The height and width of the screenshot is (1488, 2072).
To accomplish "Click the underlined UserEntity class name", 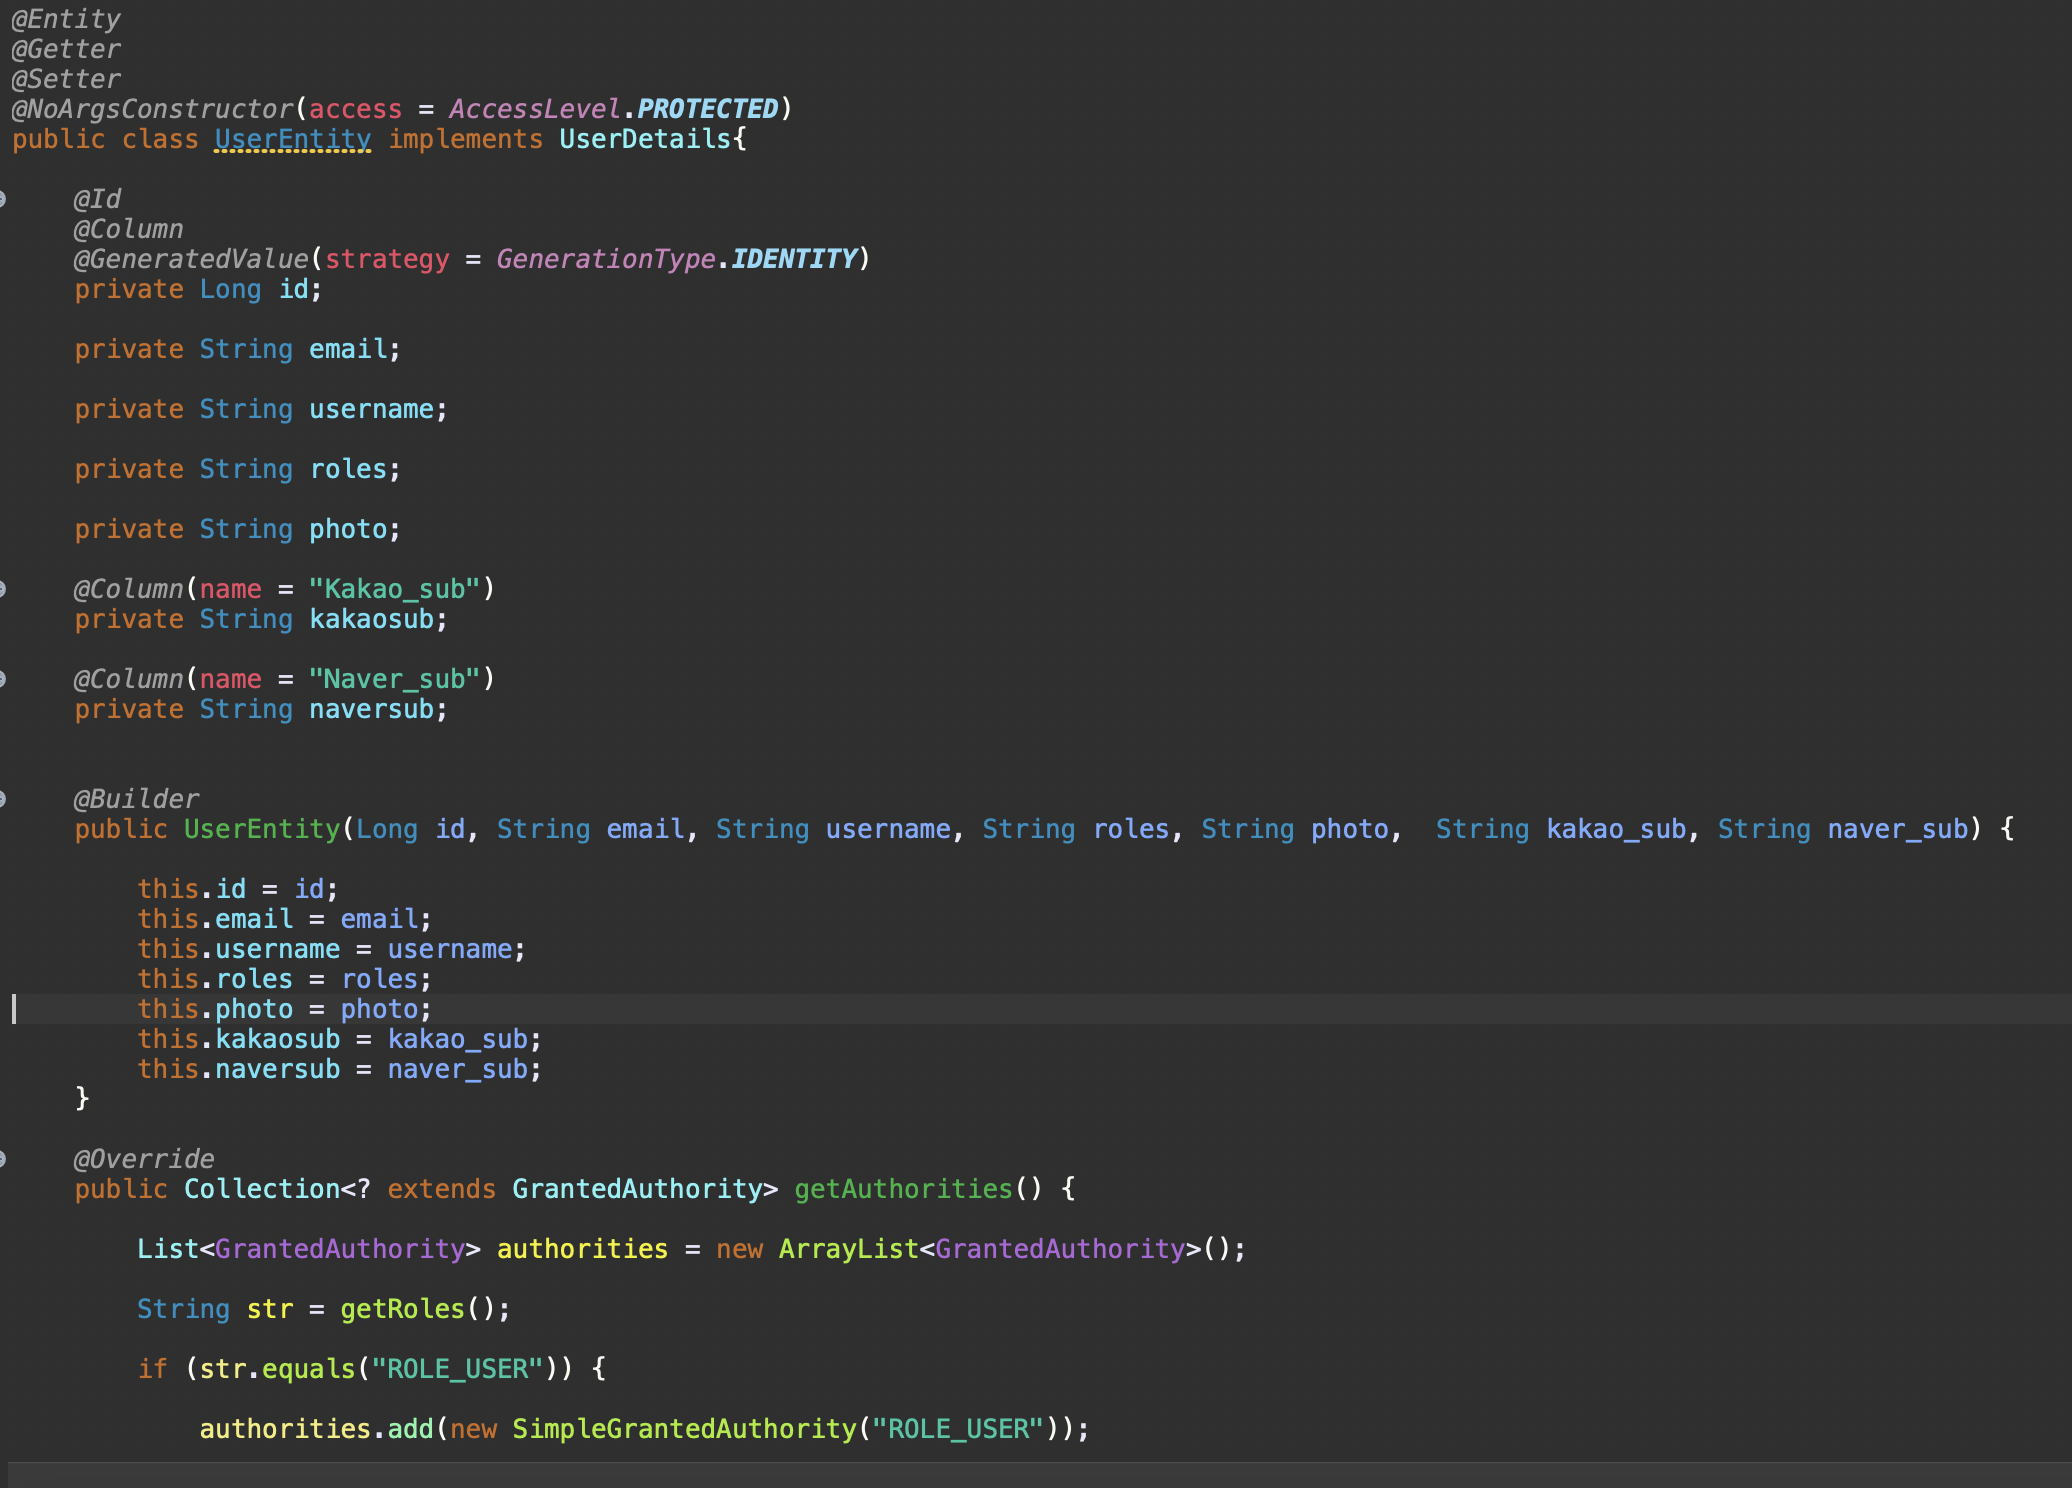I will point(292,139).
